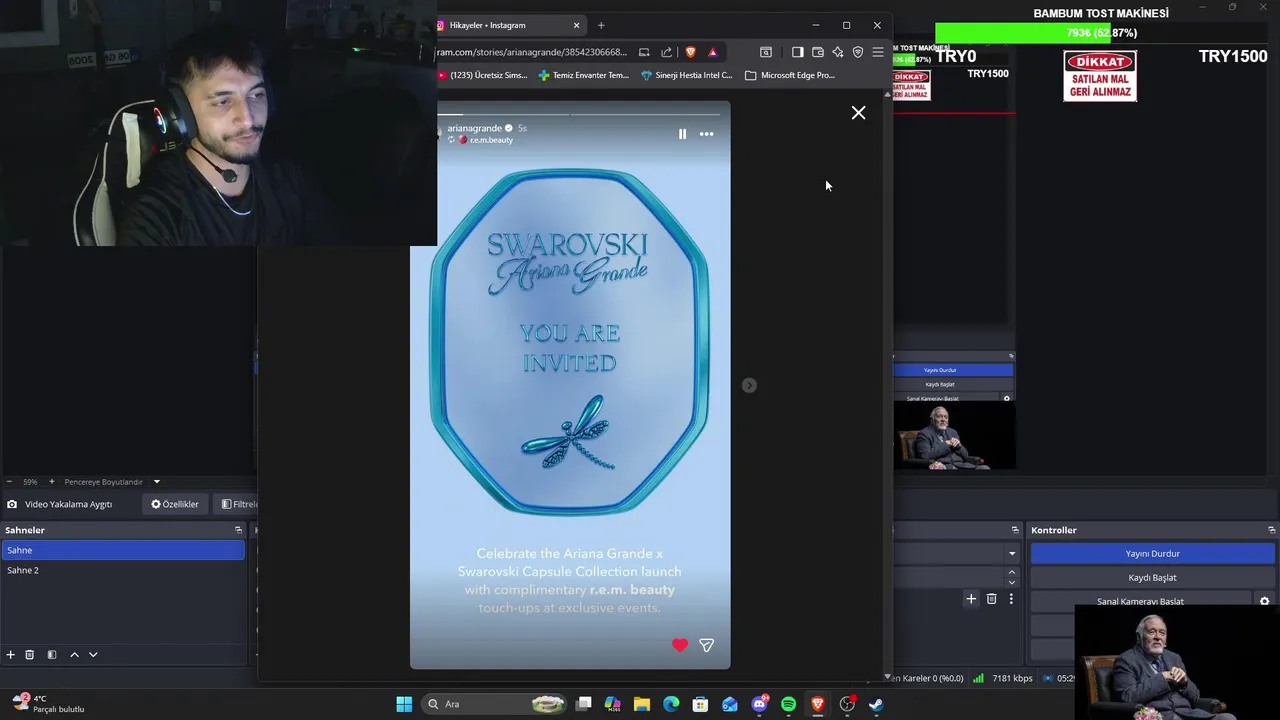
Task: Click Kaydı Başlat to start recording
Action: pos(1153,577)
